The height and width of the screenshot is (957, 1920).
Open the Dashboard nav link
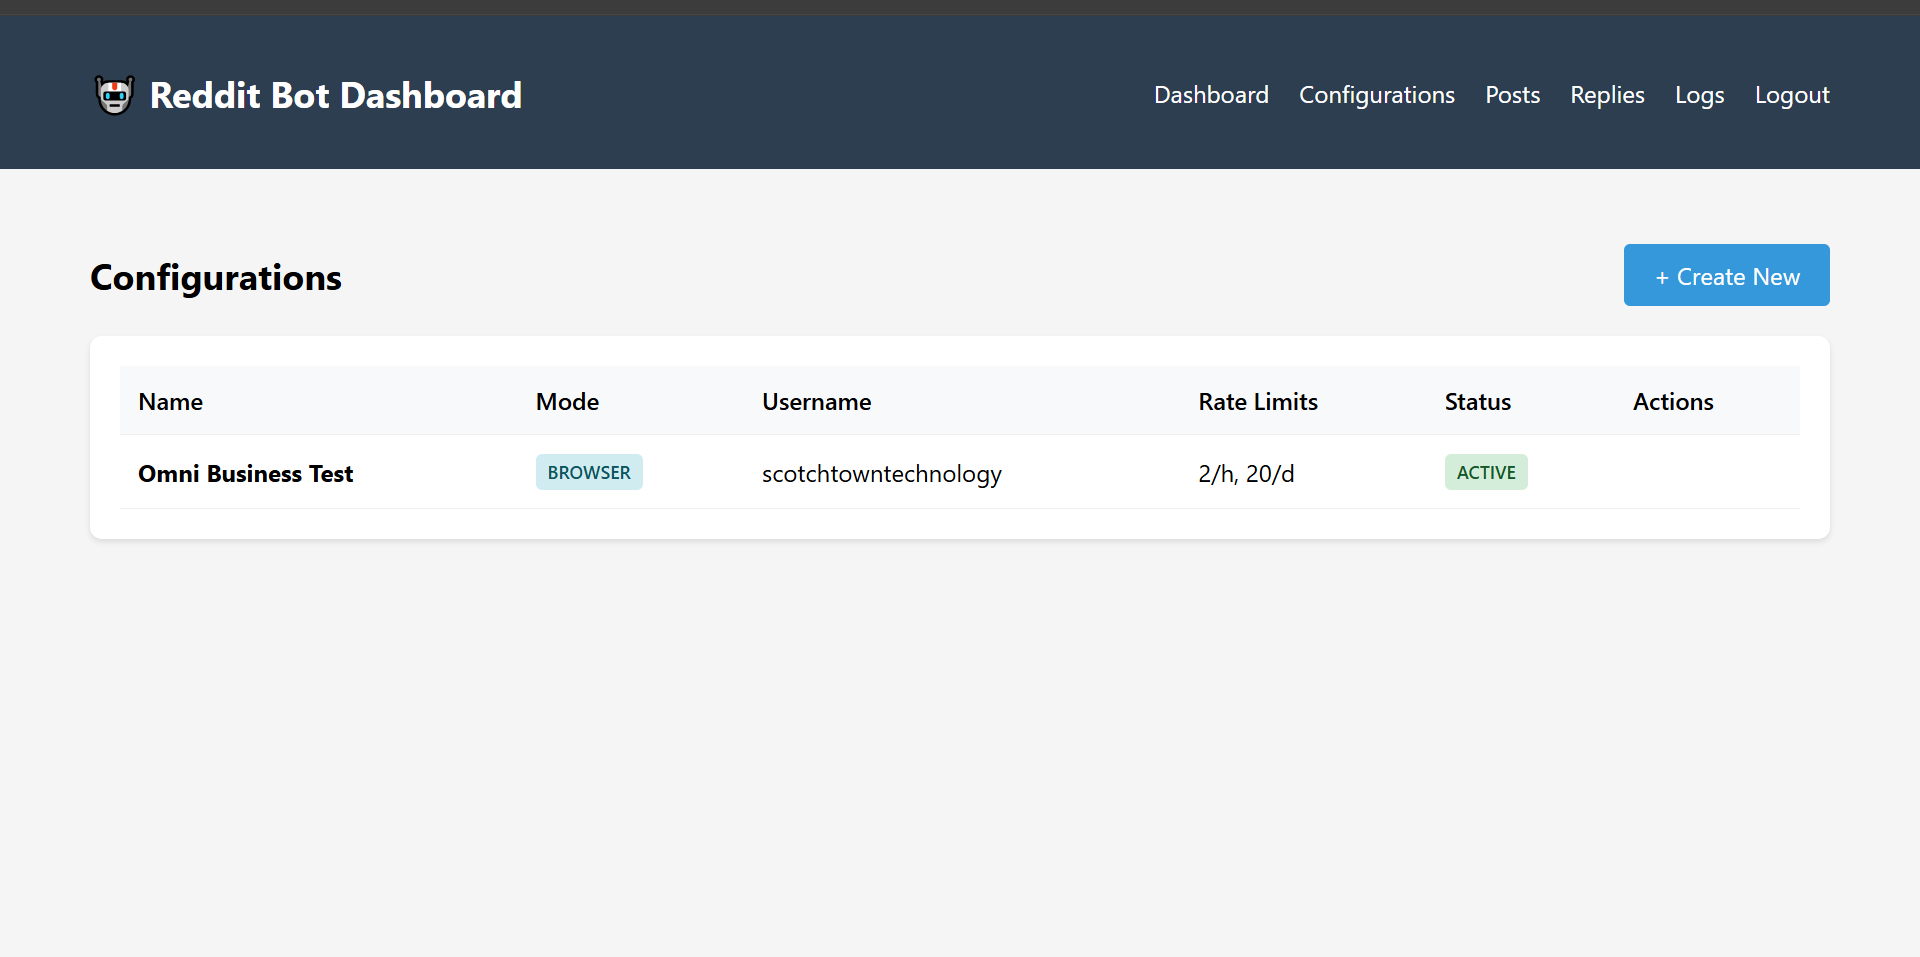pos(1211,95)
